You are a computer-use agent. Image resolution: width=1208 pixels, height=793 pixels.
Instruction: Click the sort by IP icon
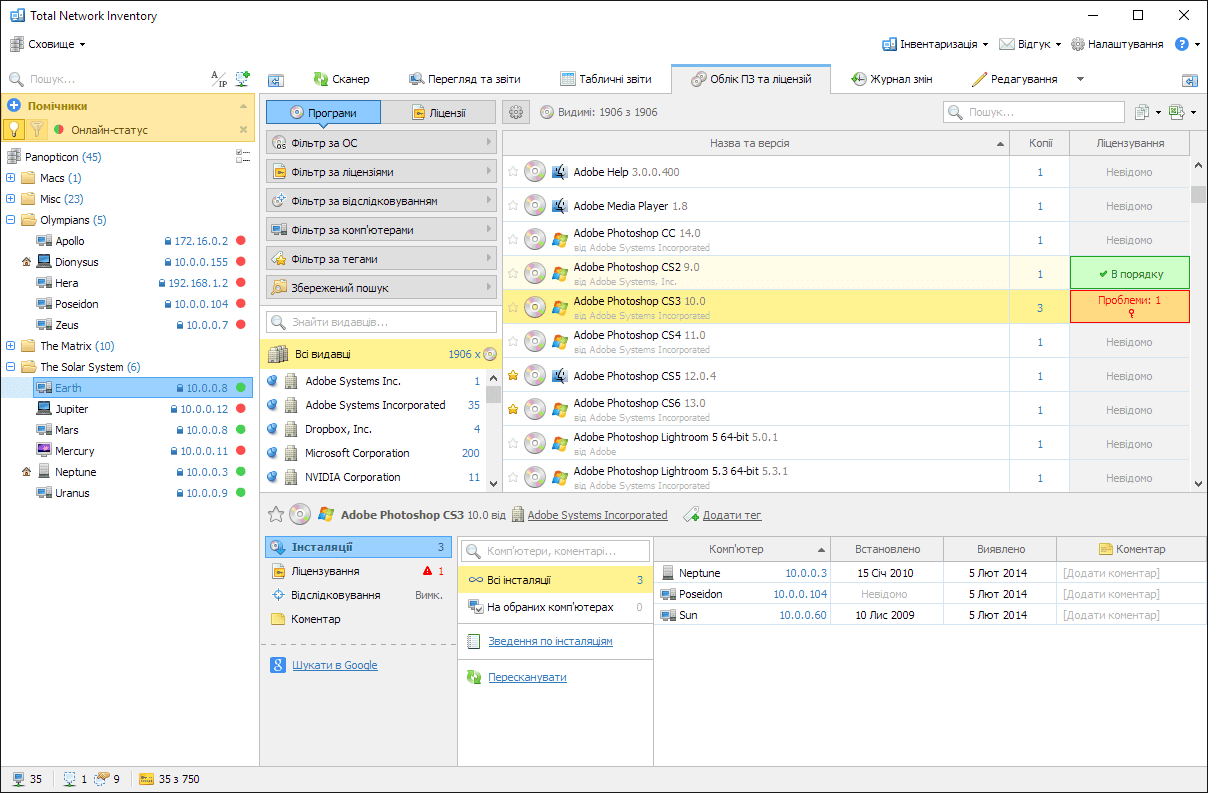click(x=218, y=79)
